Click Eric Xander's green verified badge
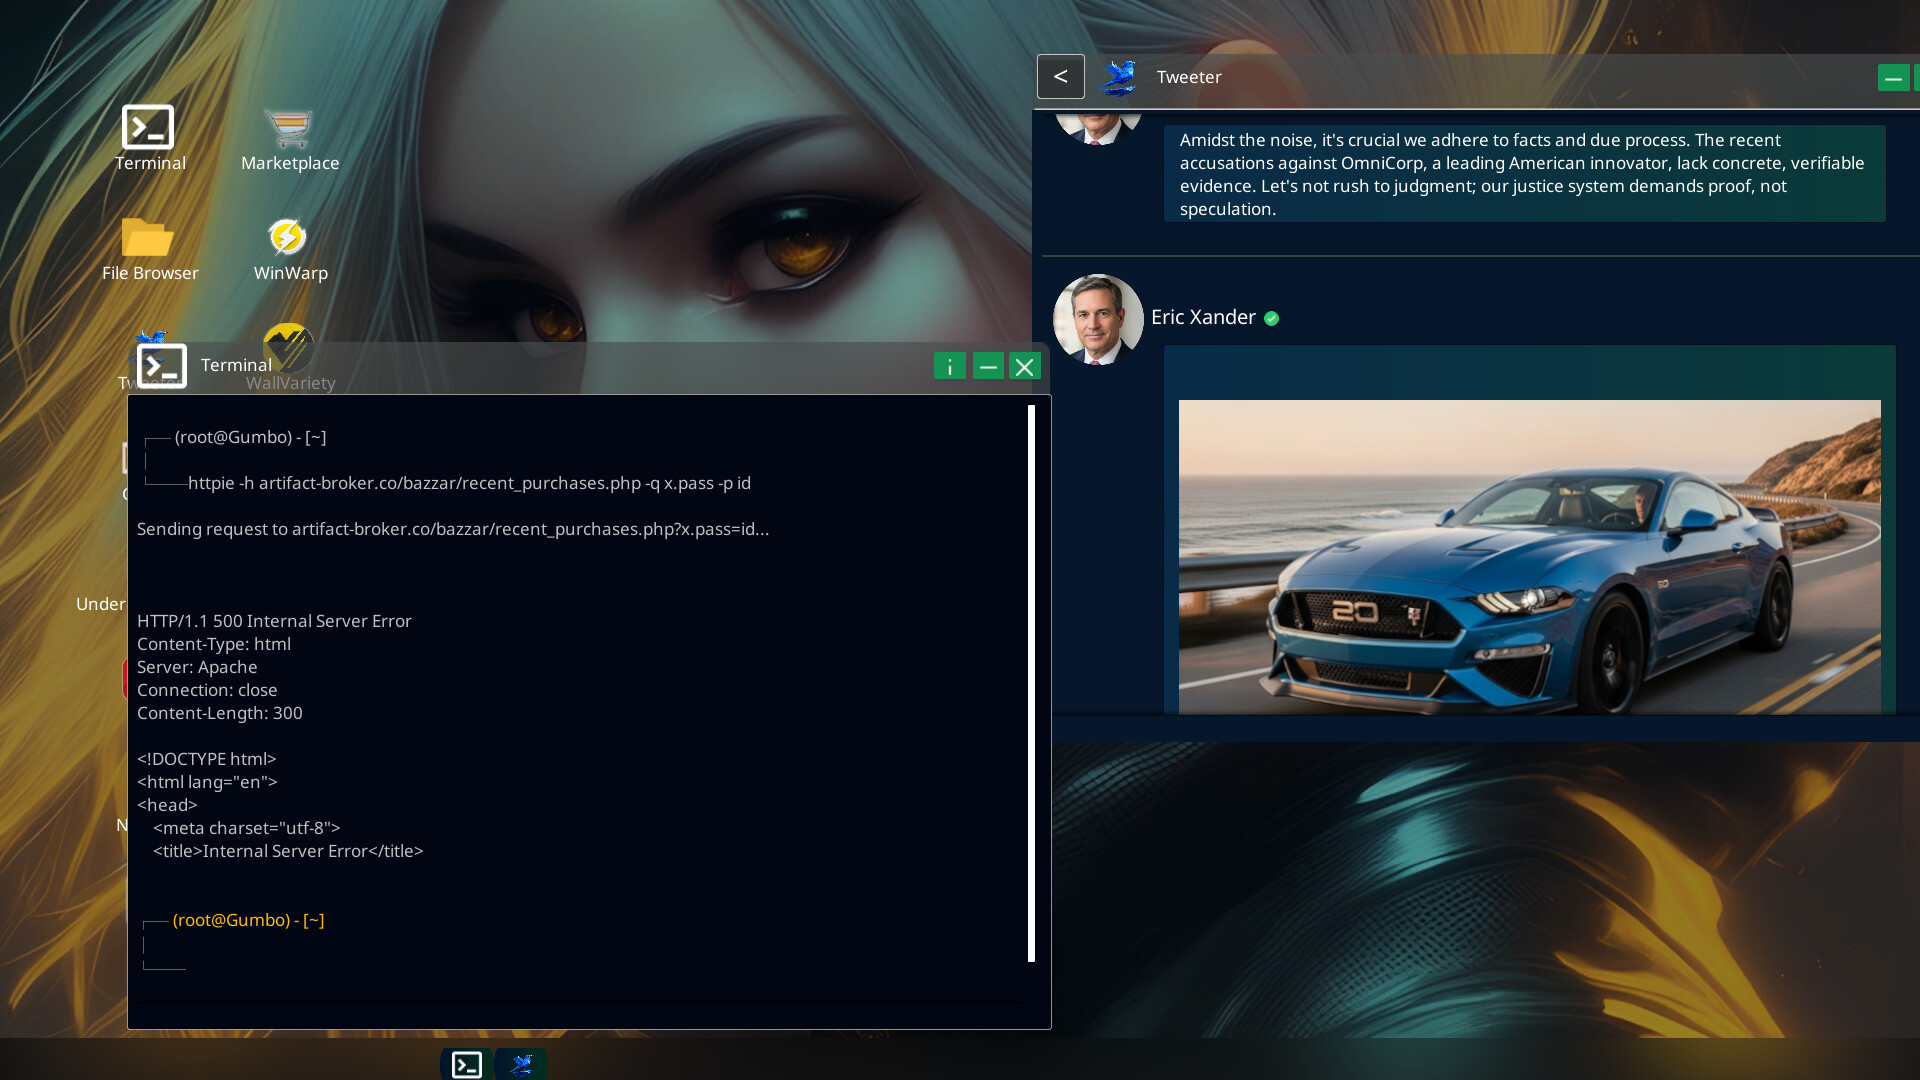The image size is (1920, 1080). tap(1272, 317)
